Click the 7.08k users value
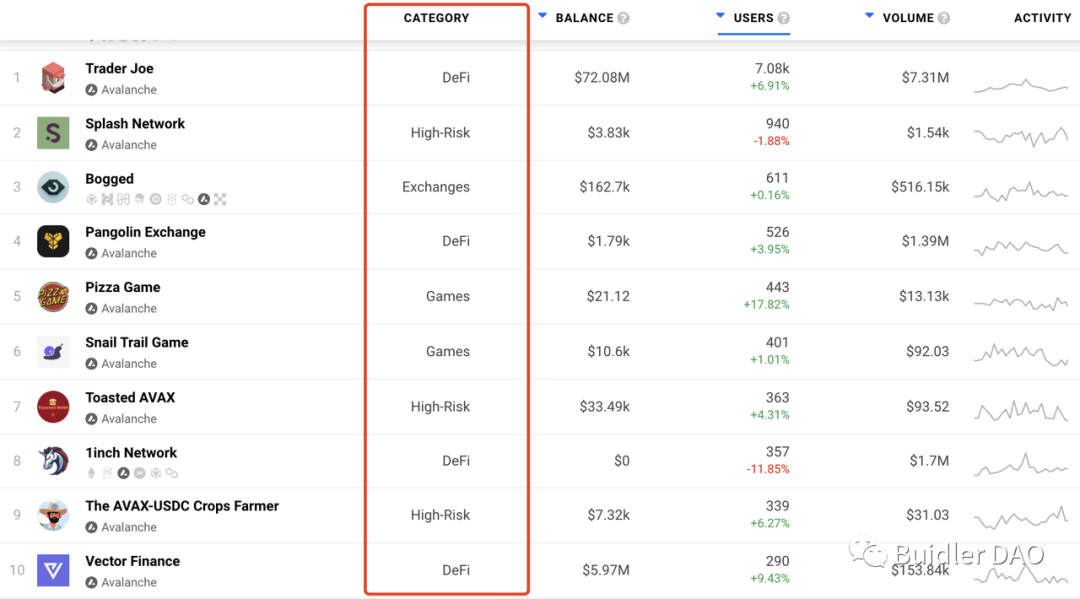This screenshot has width=1080, height=599. click(x=772, y=69)
